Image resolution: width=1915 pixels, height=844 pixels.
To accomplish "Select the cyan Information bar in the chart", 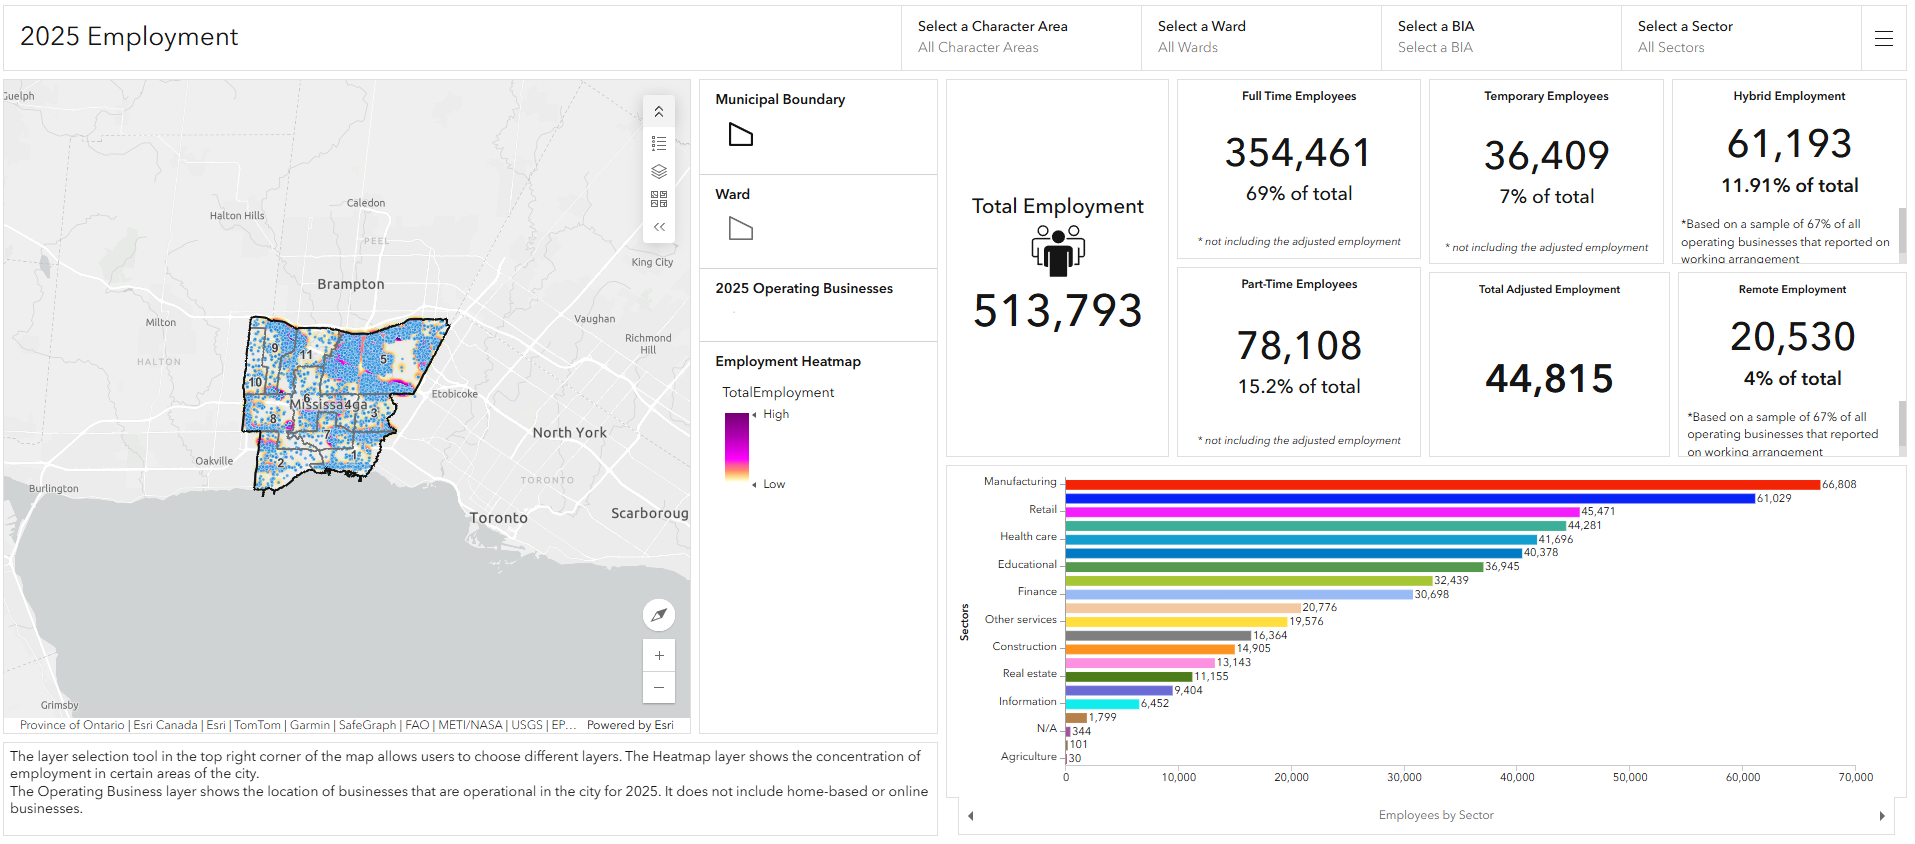I will 1102,704.
